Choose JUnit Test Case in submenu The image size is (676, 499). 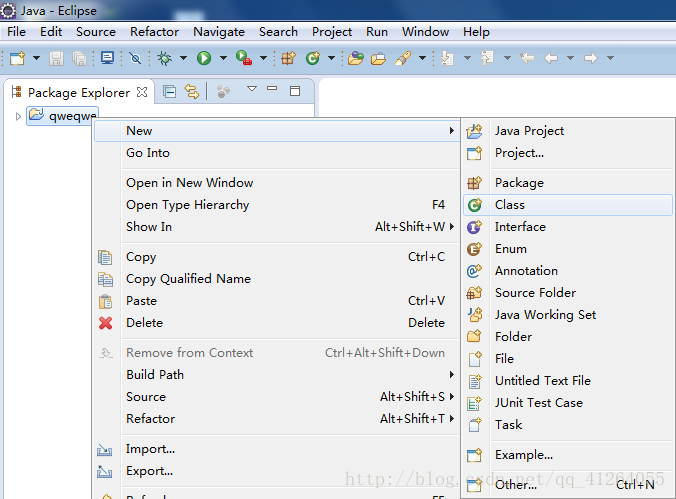pos(568,403)
